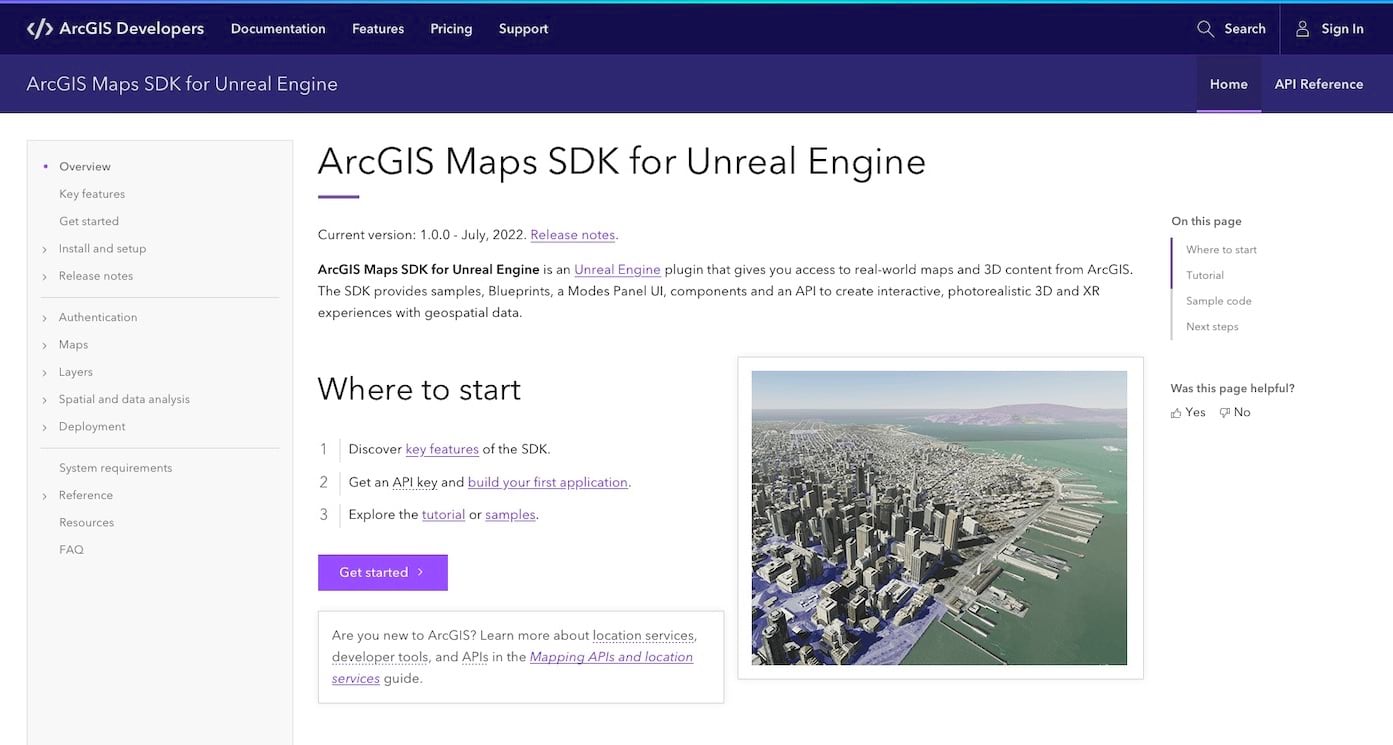Expand the Release notes sidebar section
Viewport: 1393px width, 745px height.
[45, 277]
